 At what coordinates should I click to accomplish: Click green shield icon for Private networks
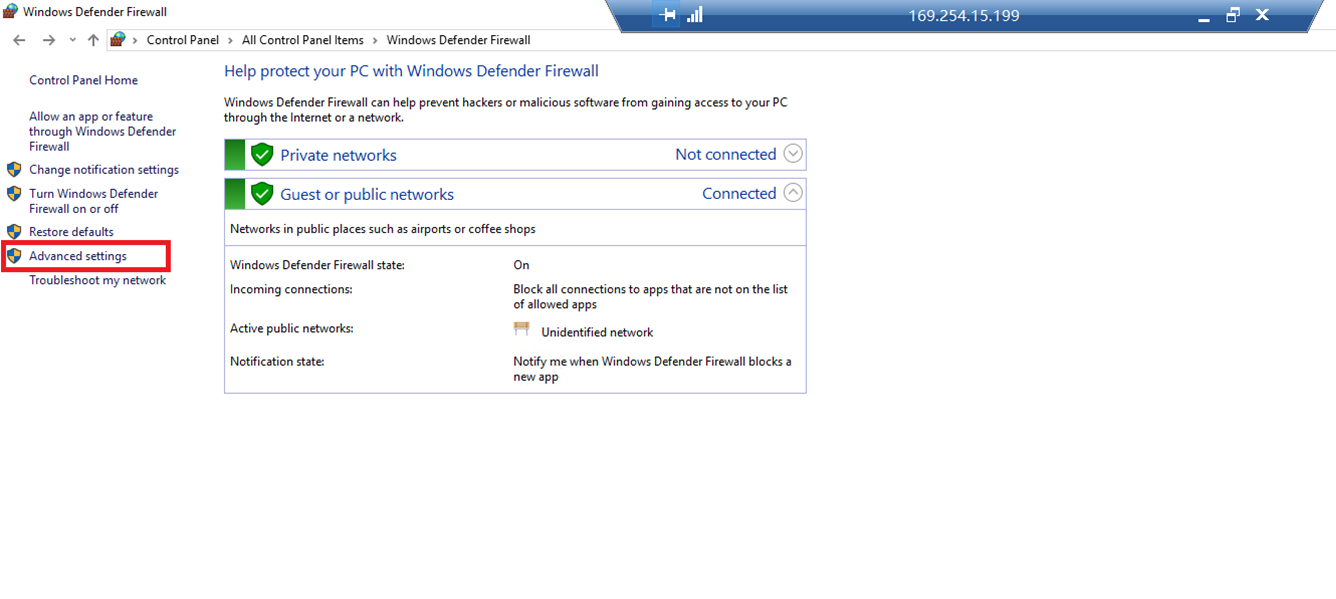(262, 155)
